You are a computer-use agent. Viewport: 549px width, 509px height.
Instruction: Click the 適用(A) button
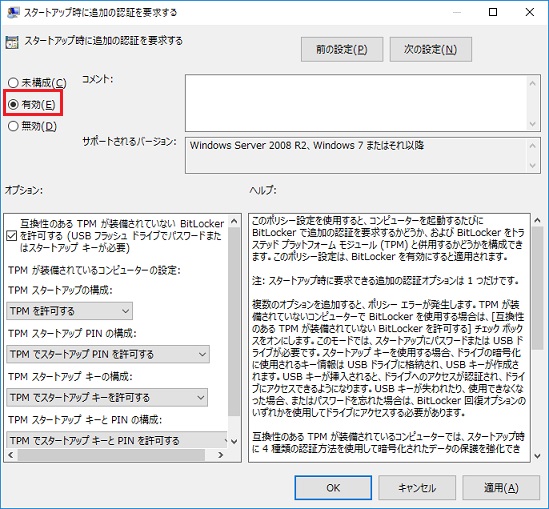(501, 488)
